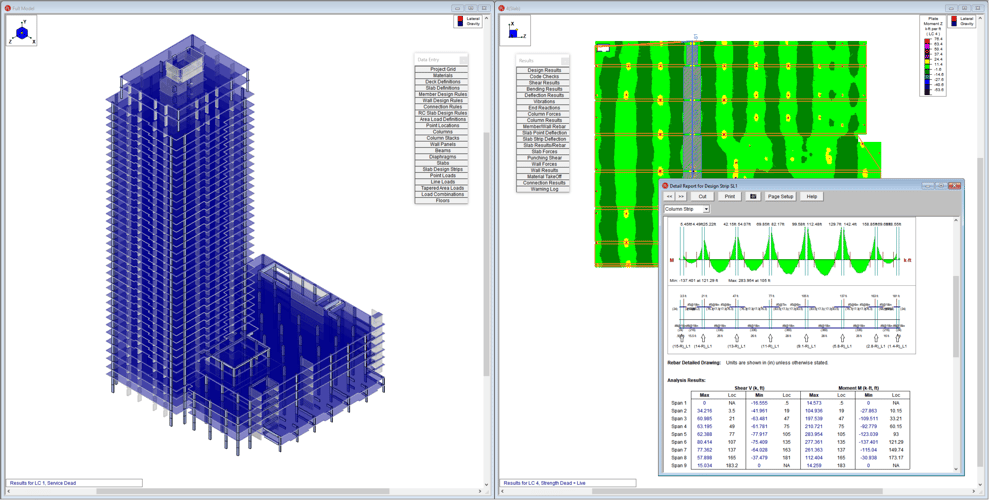Viewport: 989px width, 500px height.
Task: Click blue Gravity swatch in Full Model legend
Action: (459, 23)
